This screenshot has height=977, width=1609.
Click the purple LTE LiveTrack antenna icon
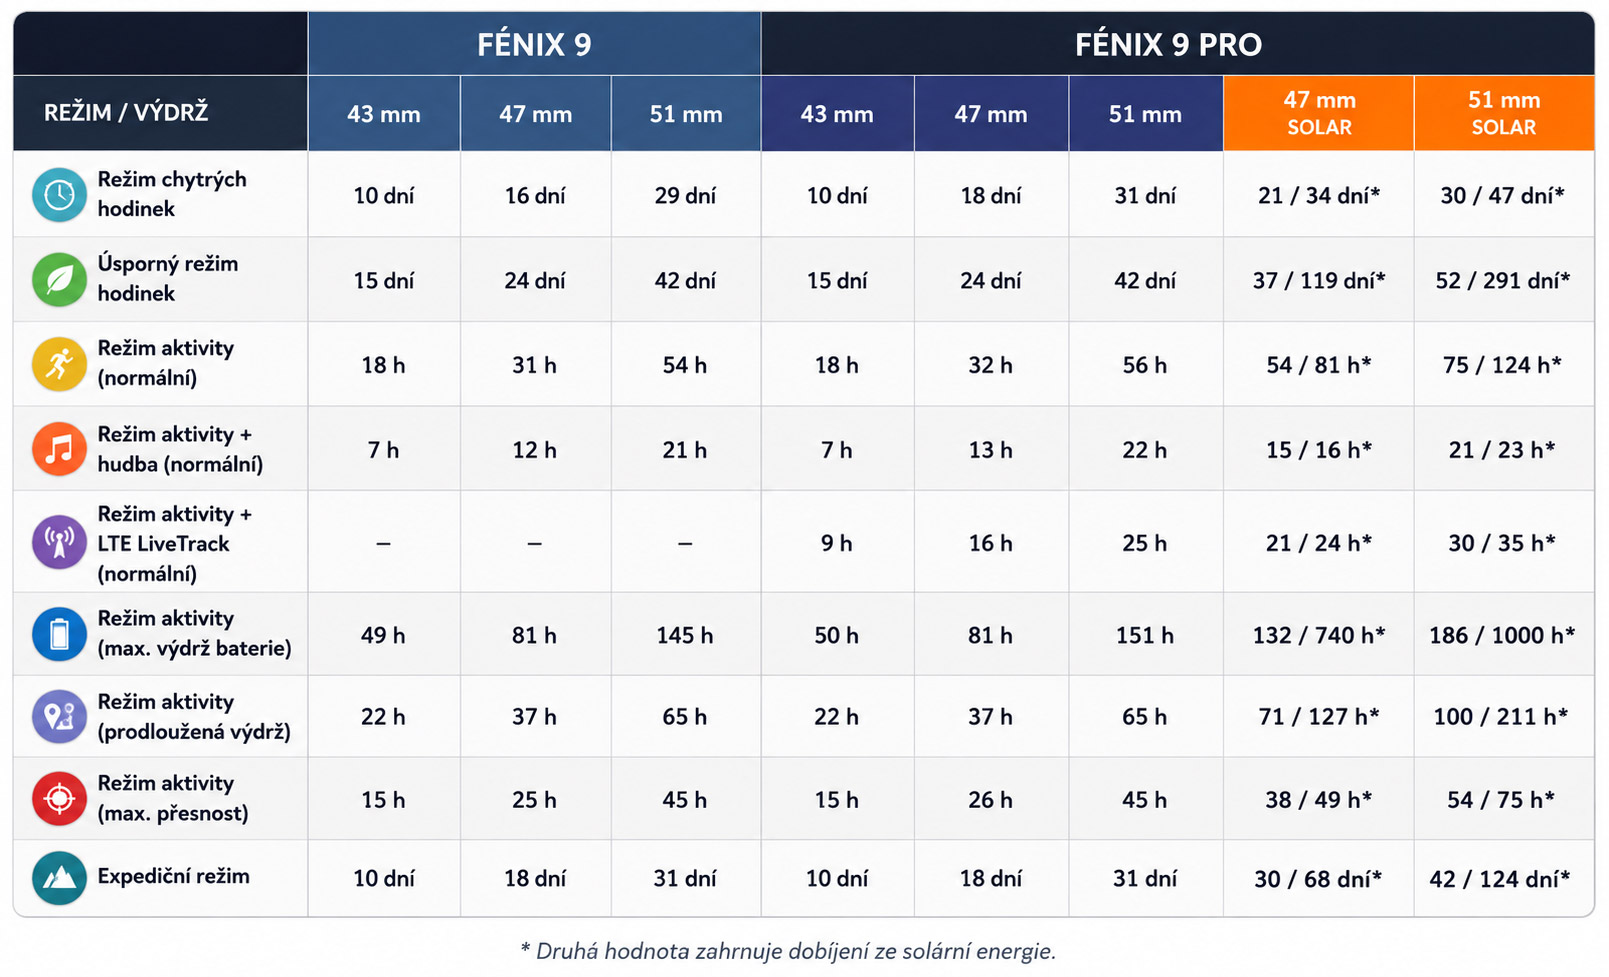(59, 542)
